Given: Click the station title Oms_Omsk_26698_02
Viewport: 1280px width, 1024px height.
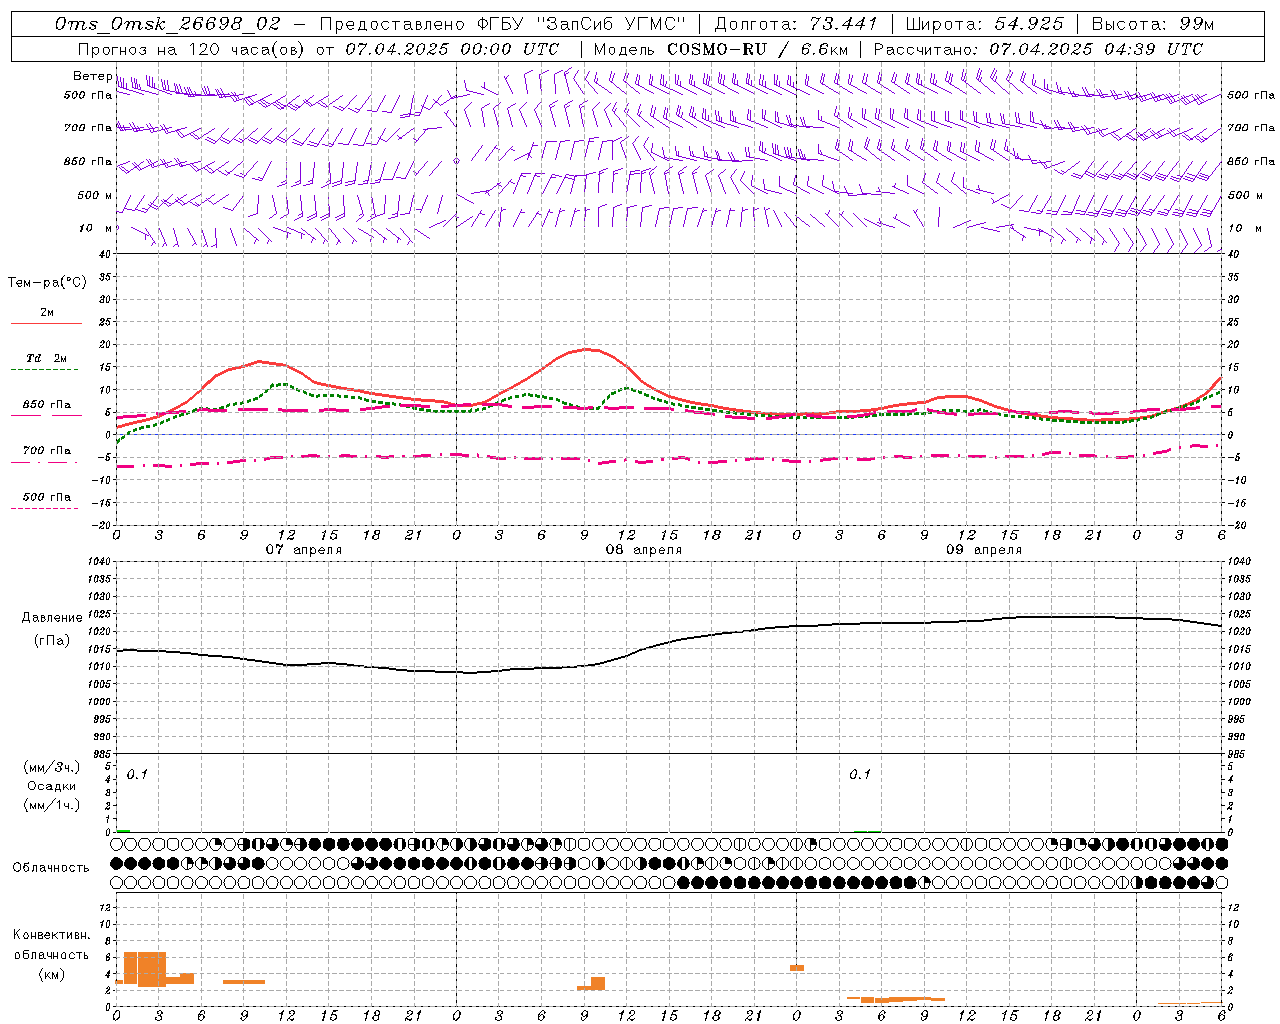Looking at the screenshot, I should 167,23.
